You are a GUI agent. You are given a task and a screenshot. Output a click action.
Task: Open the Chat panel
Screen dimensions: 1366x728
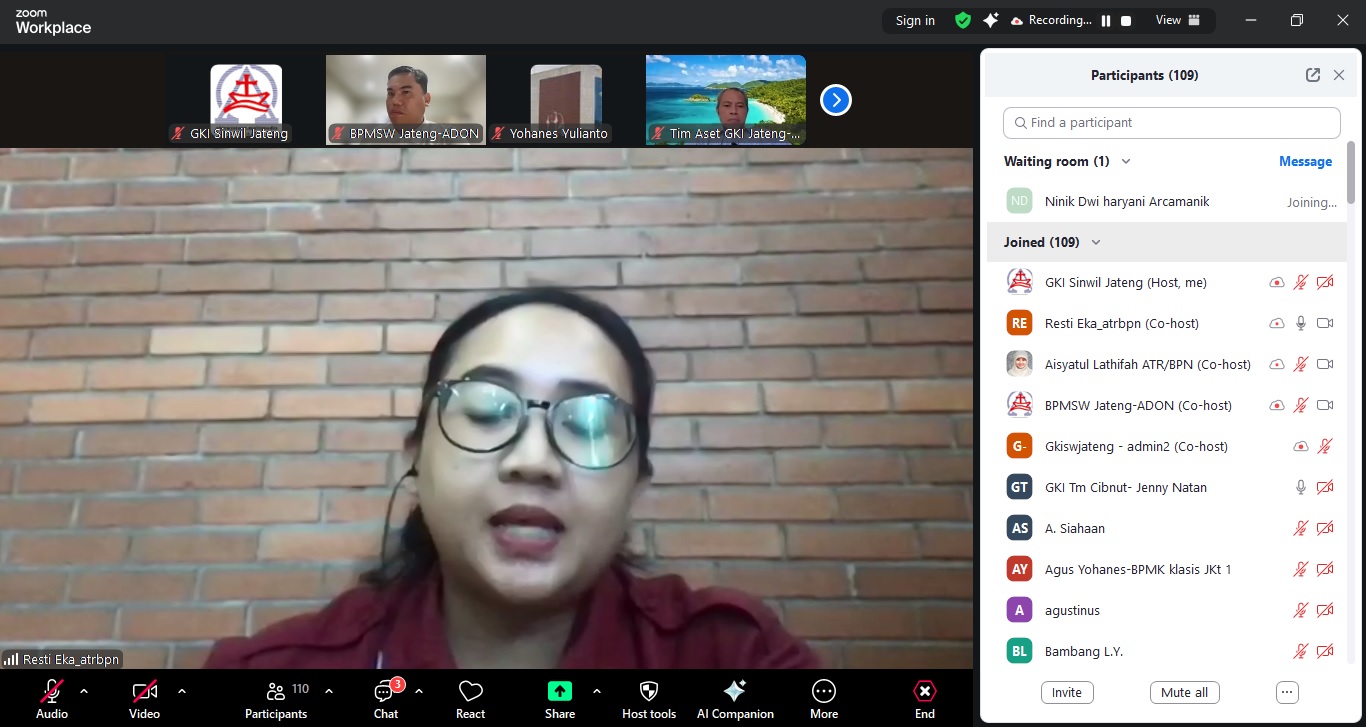click(385, 692)
